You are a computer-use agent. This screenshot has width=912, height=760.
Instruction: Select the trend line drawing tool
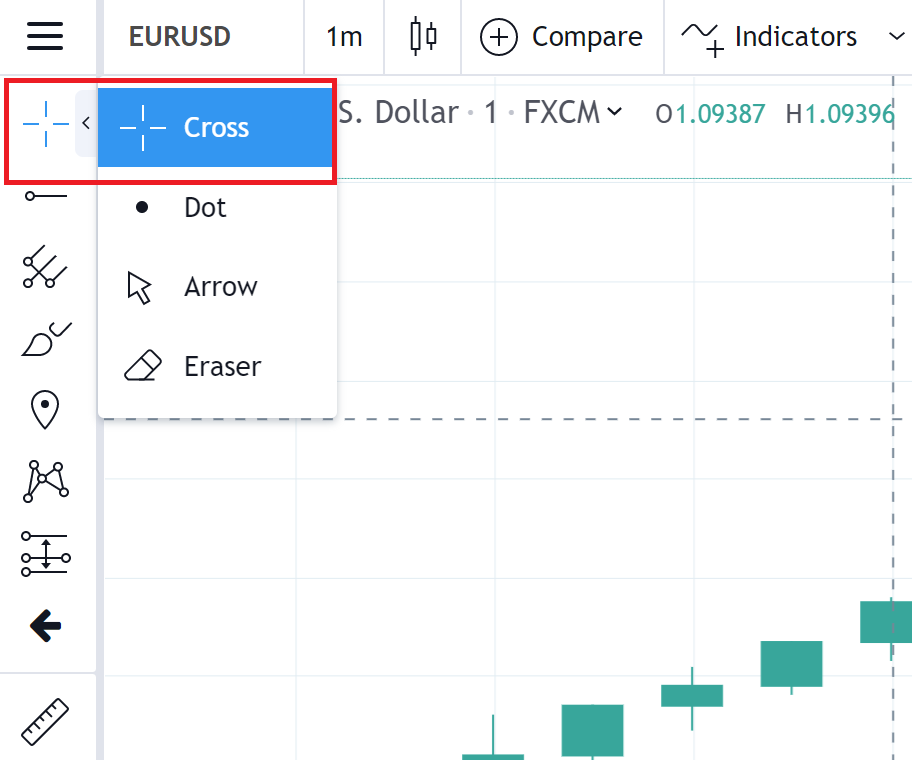pyautogui.click(x=45, y=196)
